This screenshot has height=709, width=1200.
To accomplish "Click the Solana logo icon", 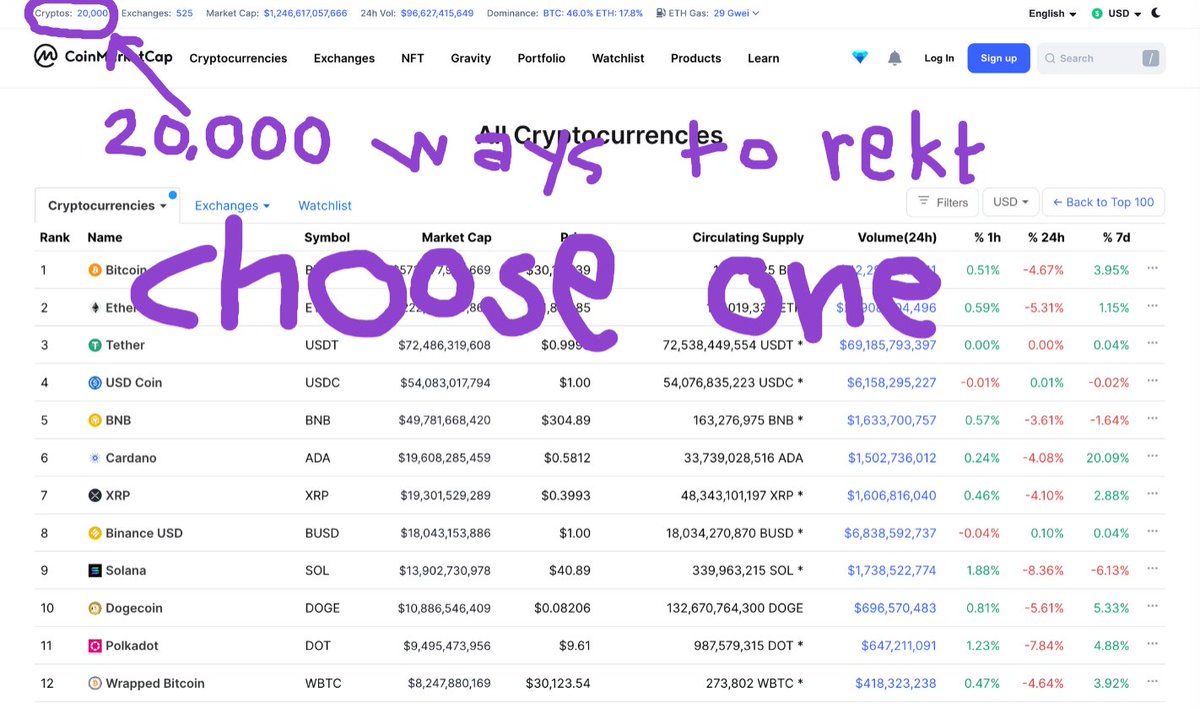I will [x=95, y=570].
